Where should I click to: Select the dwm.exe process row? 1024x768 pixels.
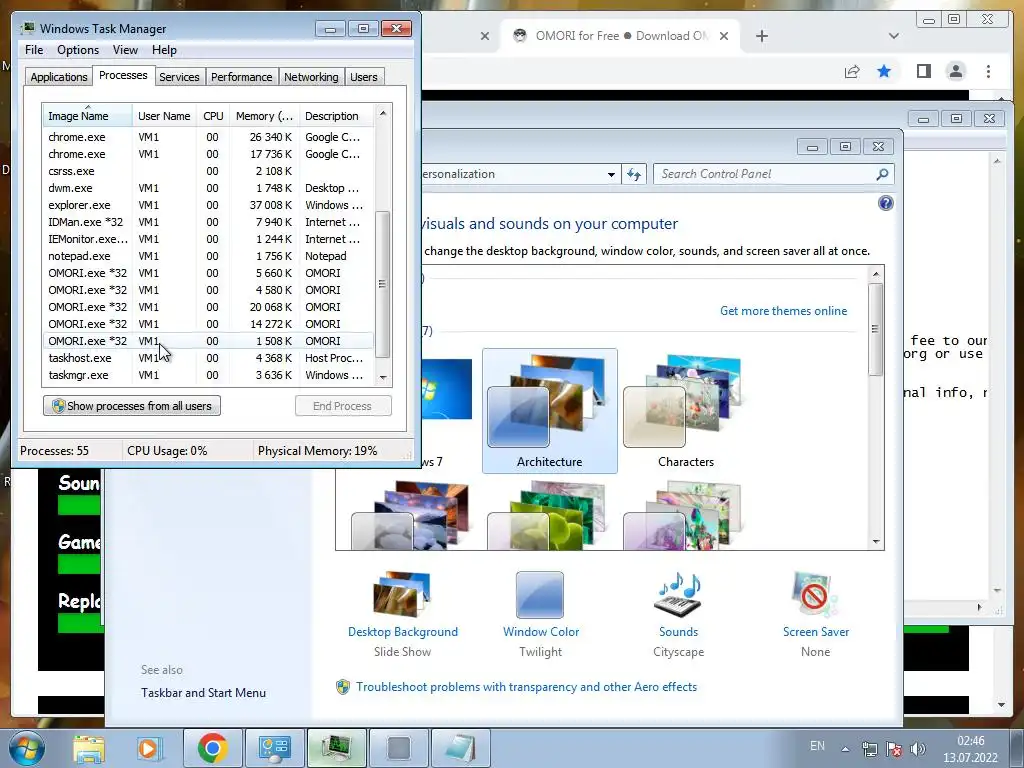coord(208,188)
